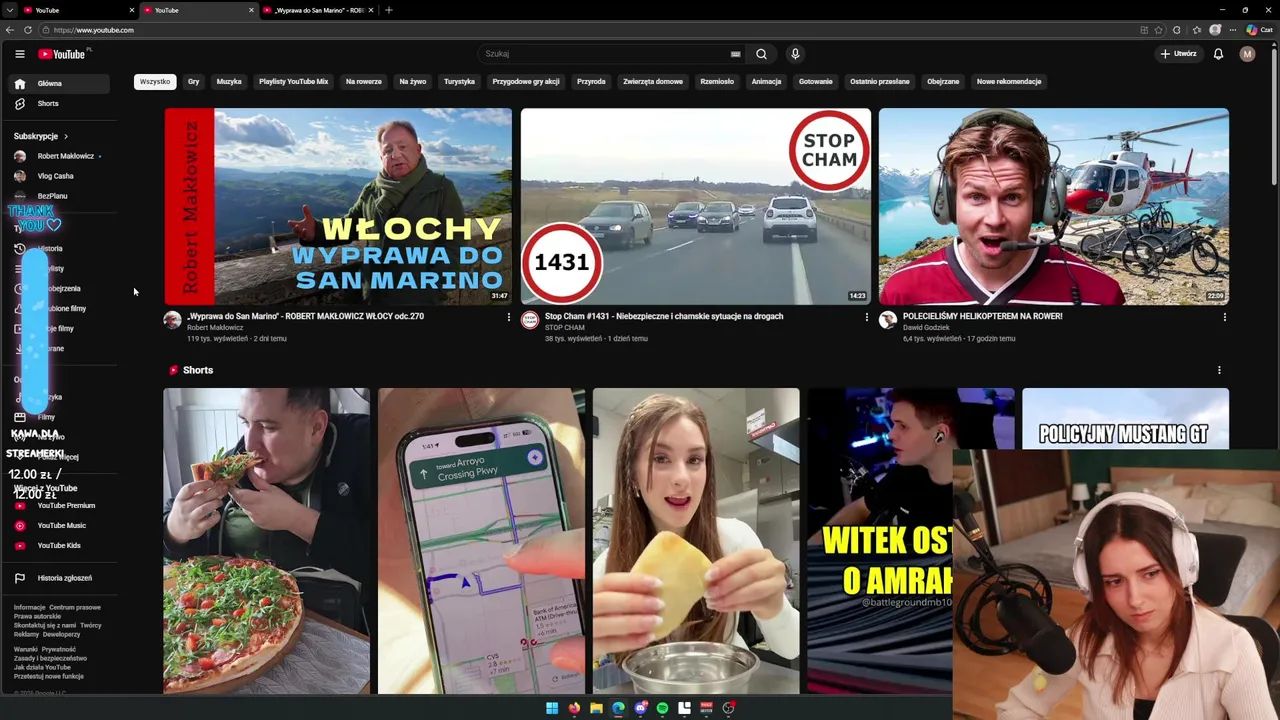
Task: Add page to favorites star icon
Action: tap(1160, 30)
